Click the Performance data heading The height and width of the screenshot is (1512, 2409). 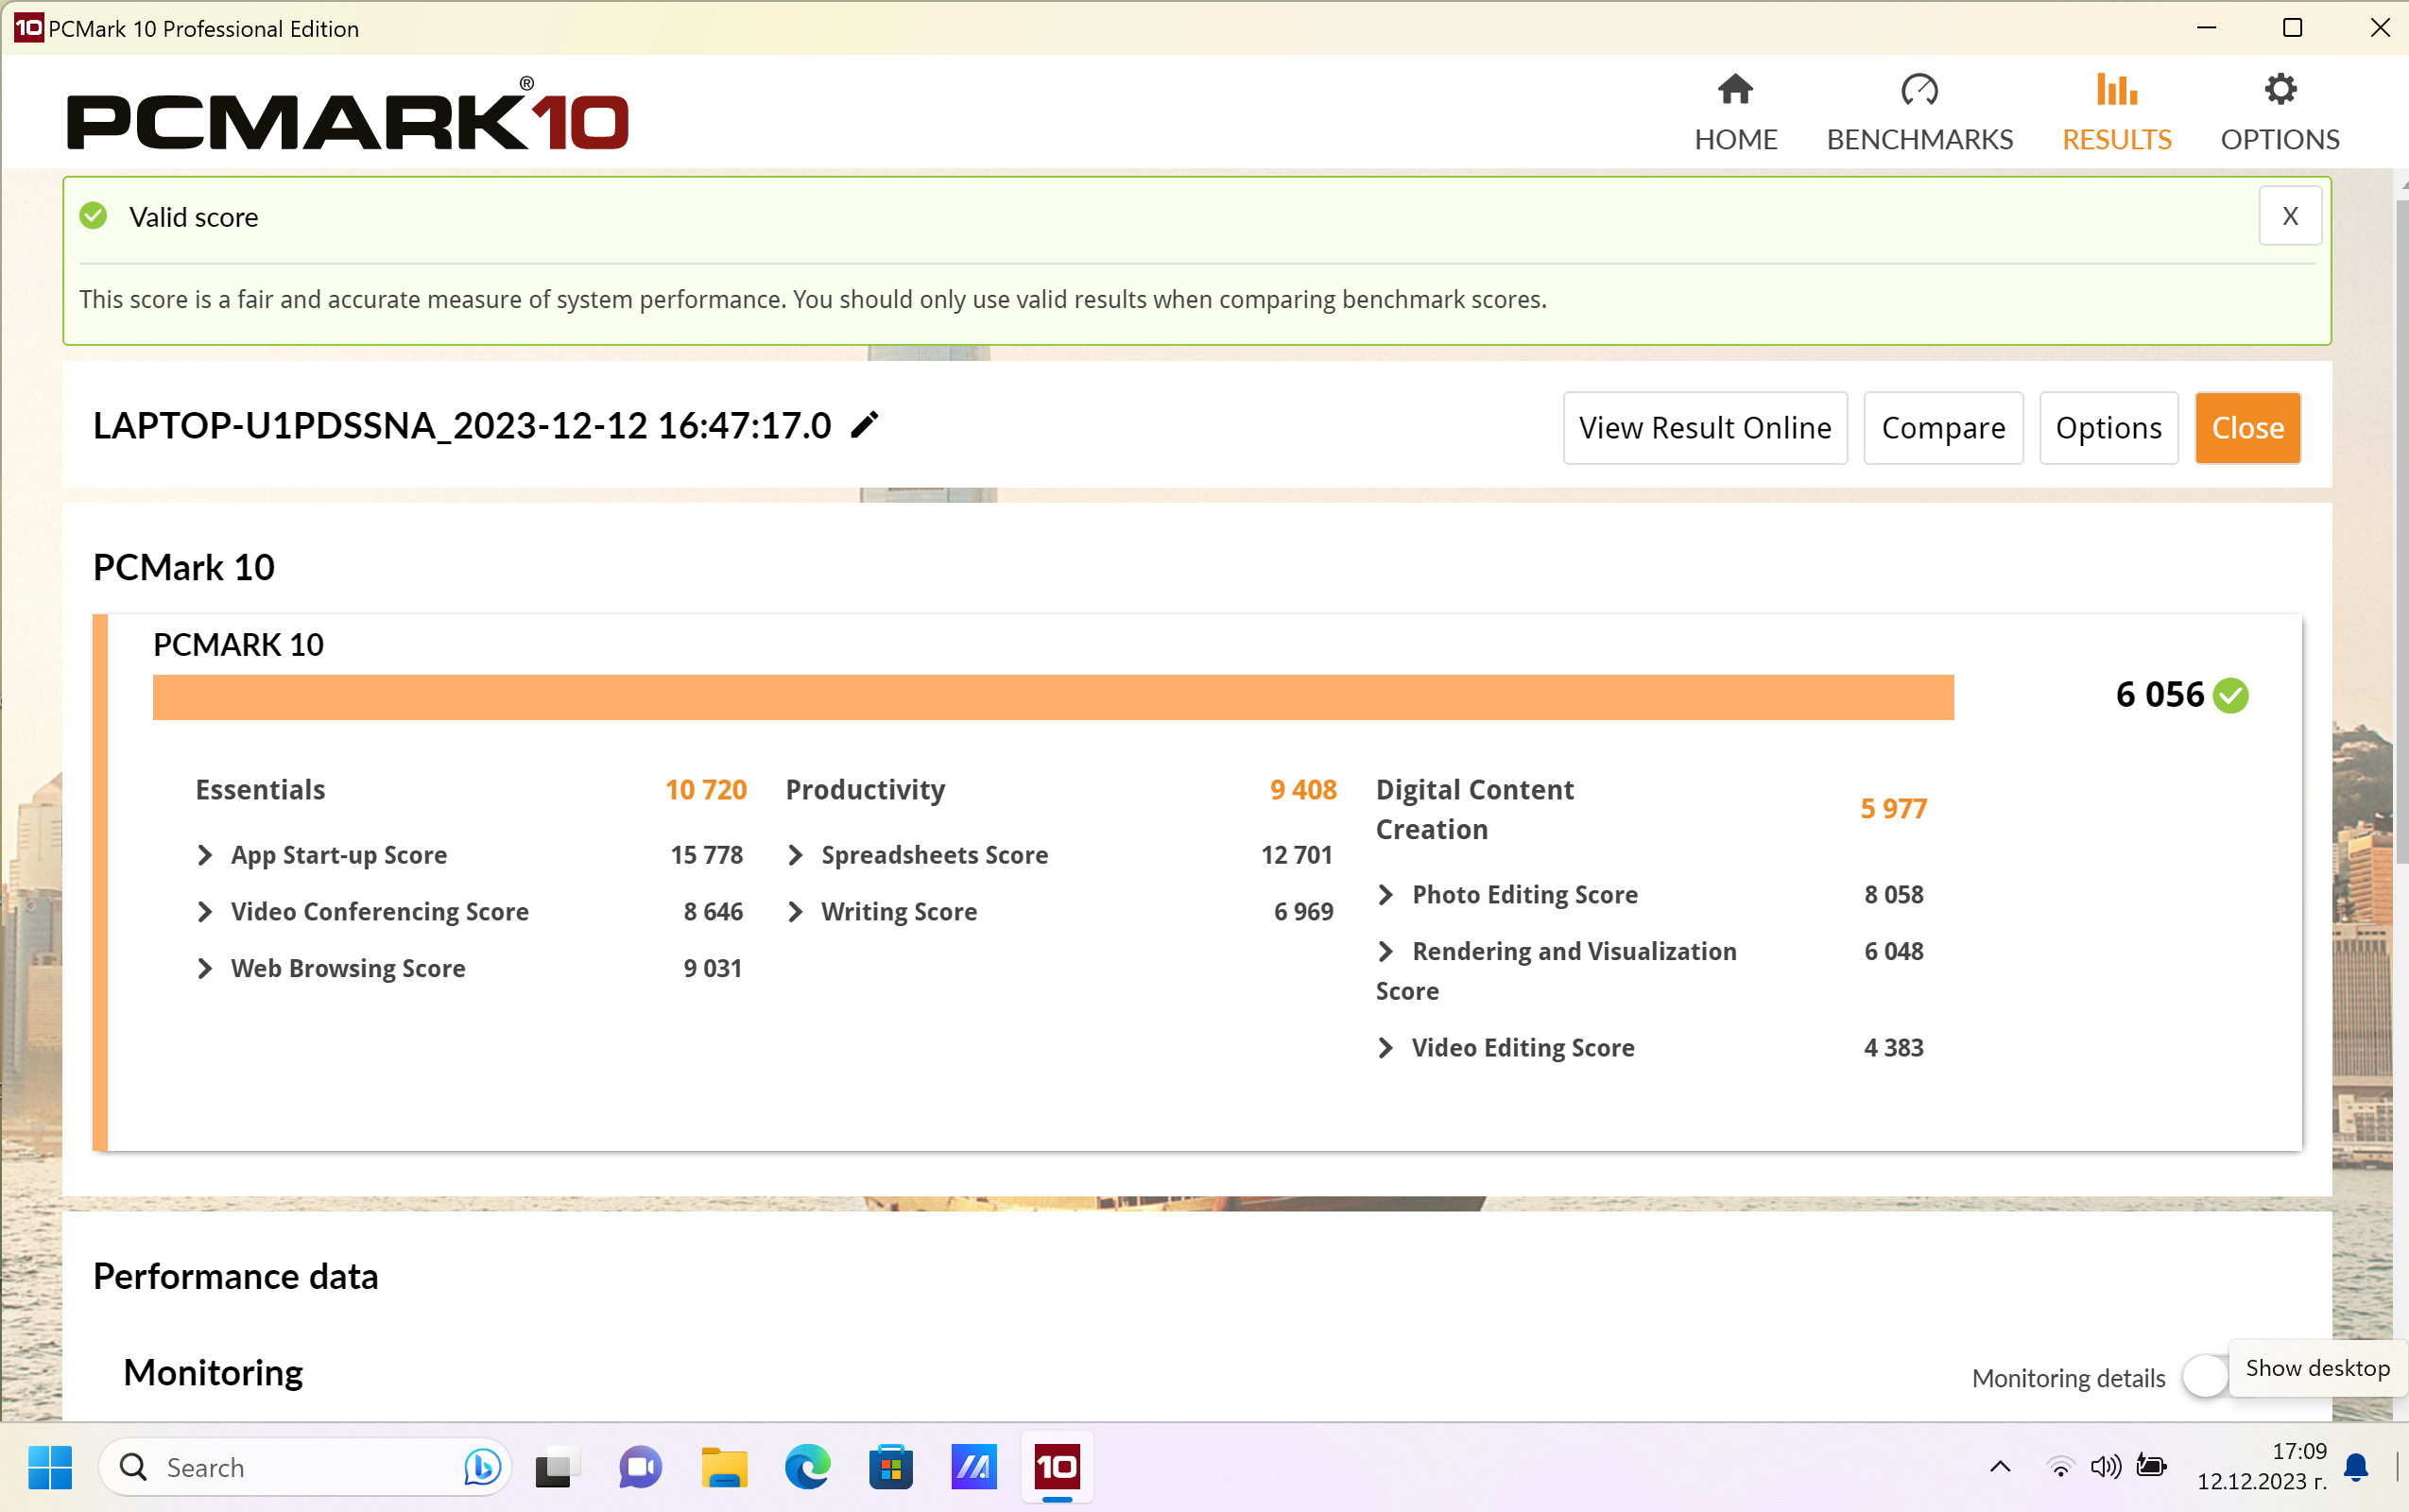click(236, 1277)
